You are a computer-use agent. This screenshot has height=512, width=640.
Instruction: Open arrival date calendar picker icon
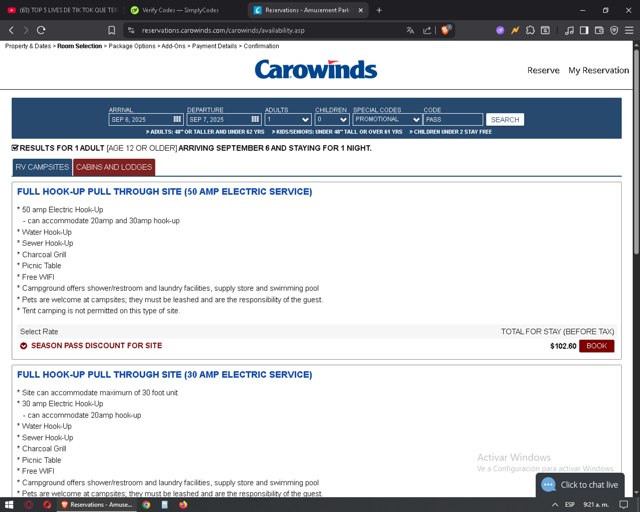(x=177, y=119)
